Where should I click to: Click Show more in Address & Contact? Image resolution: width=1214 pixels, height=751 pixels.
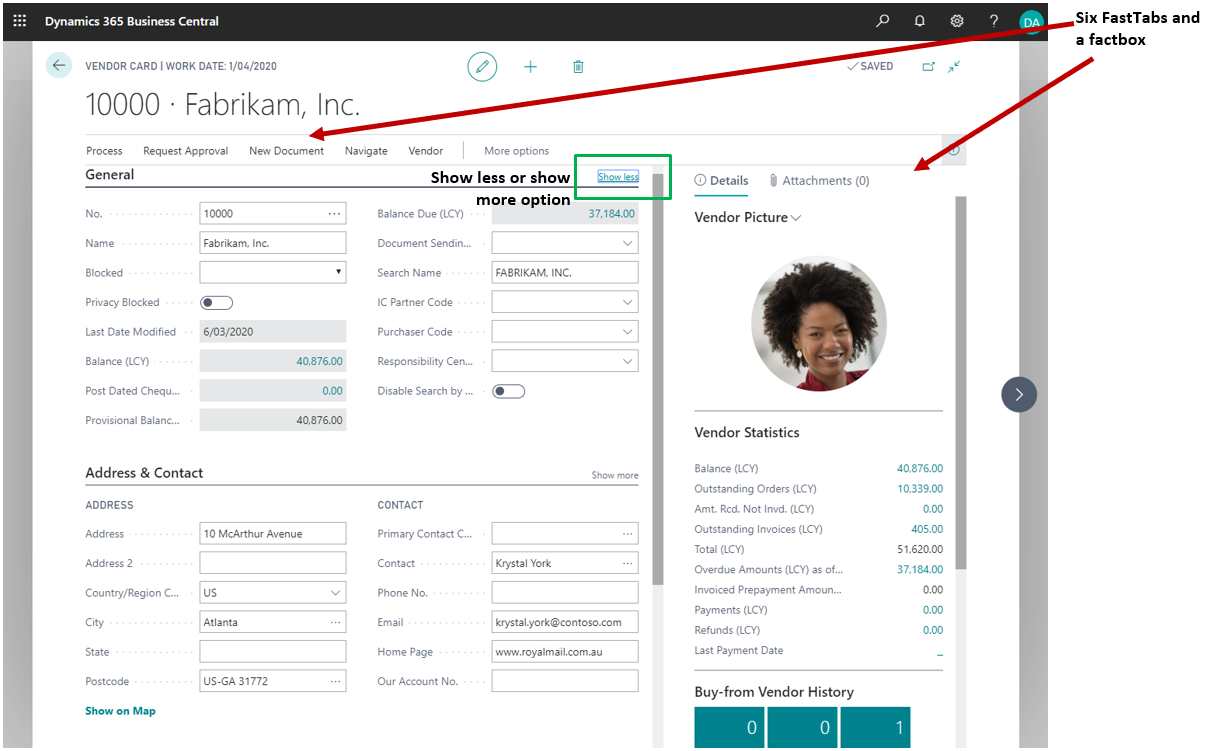(x=614, y=475)
